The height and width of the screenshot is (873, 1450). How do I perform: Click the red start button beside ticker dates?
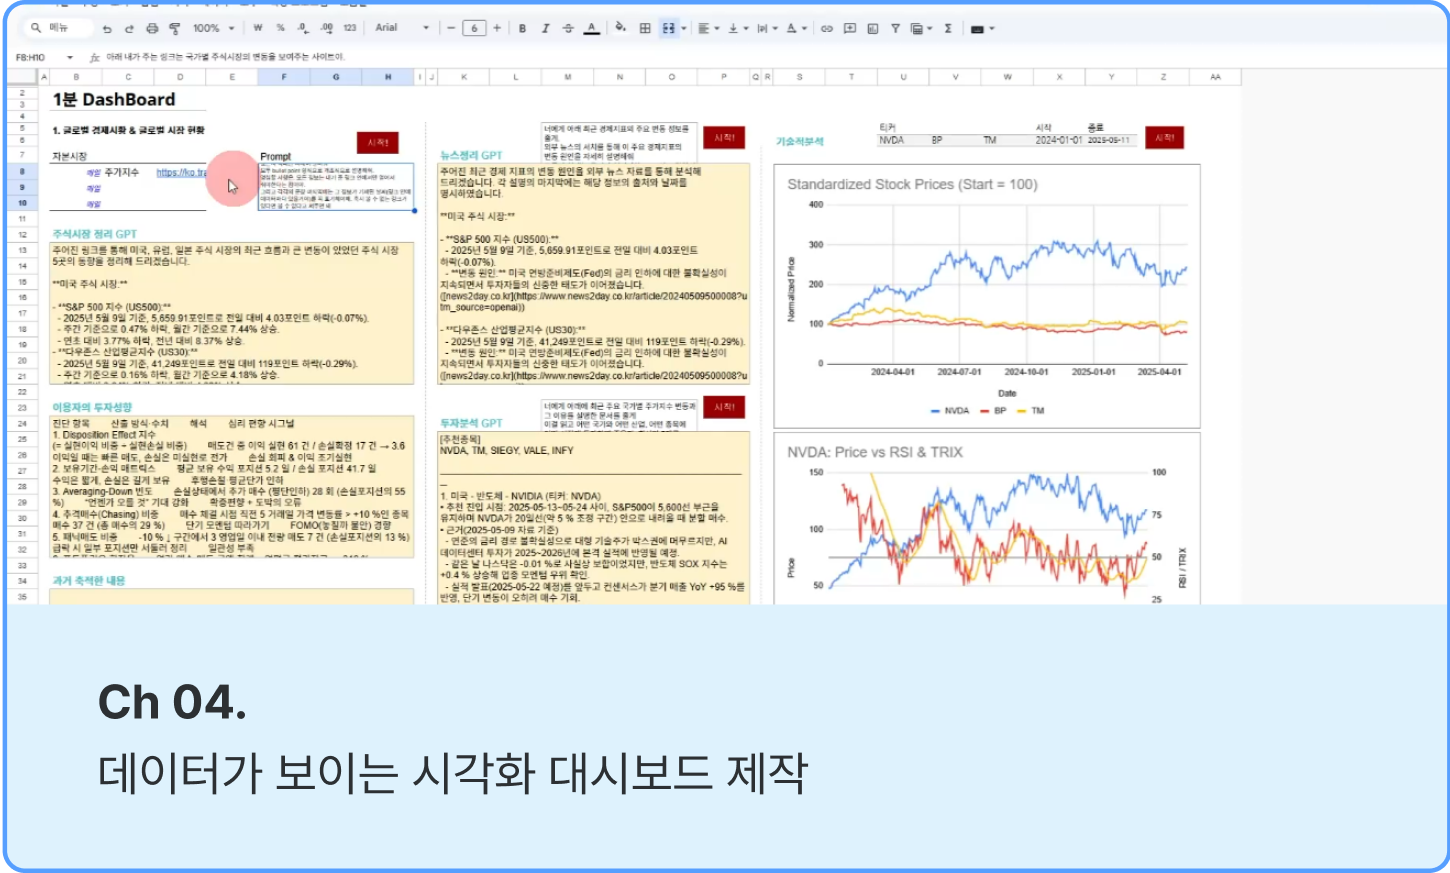(1165, 138)
